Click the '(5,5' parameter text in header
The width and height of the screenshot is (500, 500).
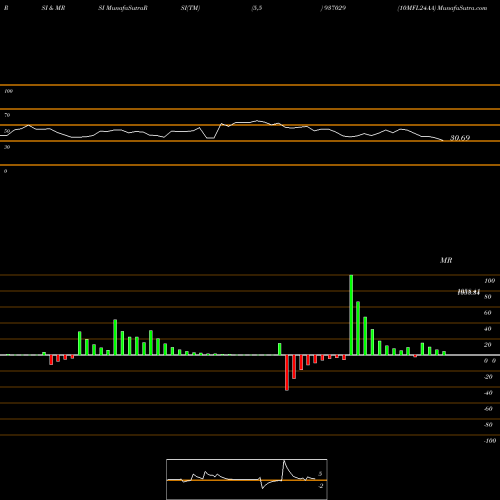[257, 8]
